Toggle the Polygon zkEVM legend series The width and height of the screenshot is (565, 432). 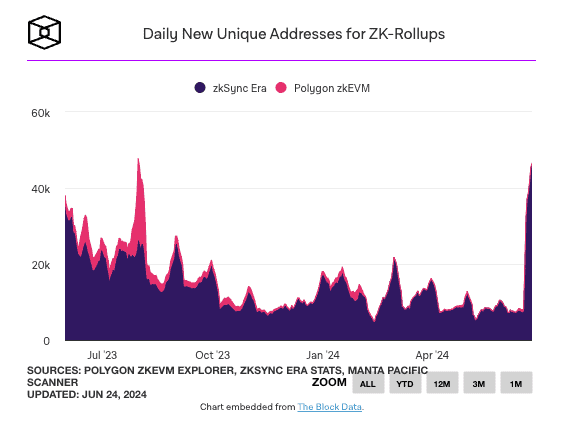point(322,88)
